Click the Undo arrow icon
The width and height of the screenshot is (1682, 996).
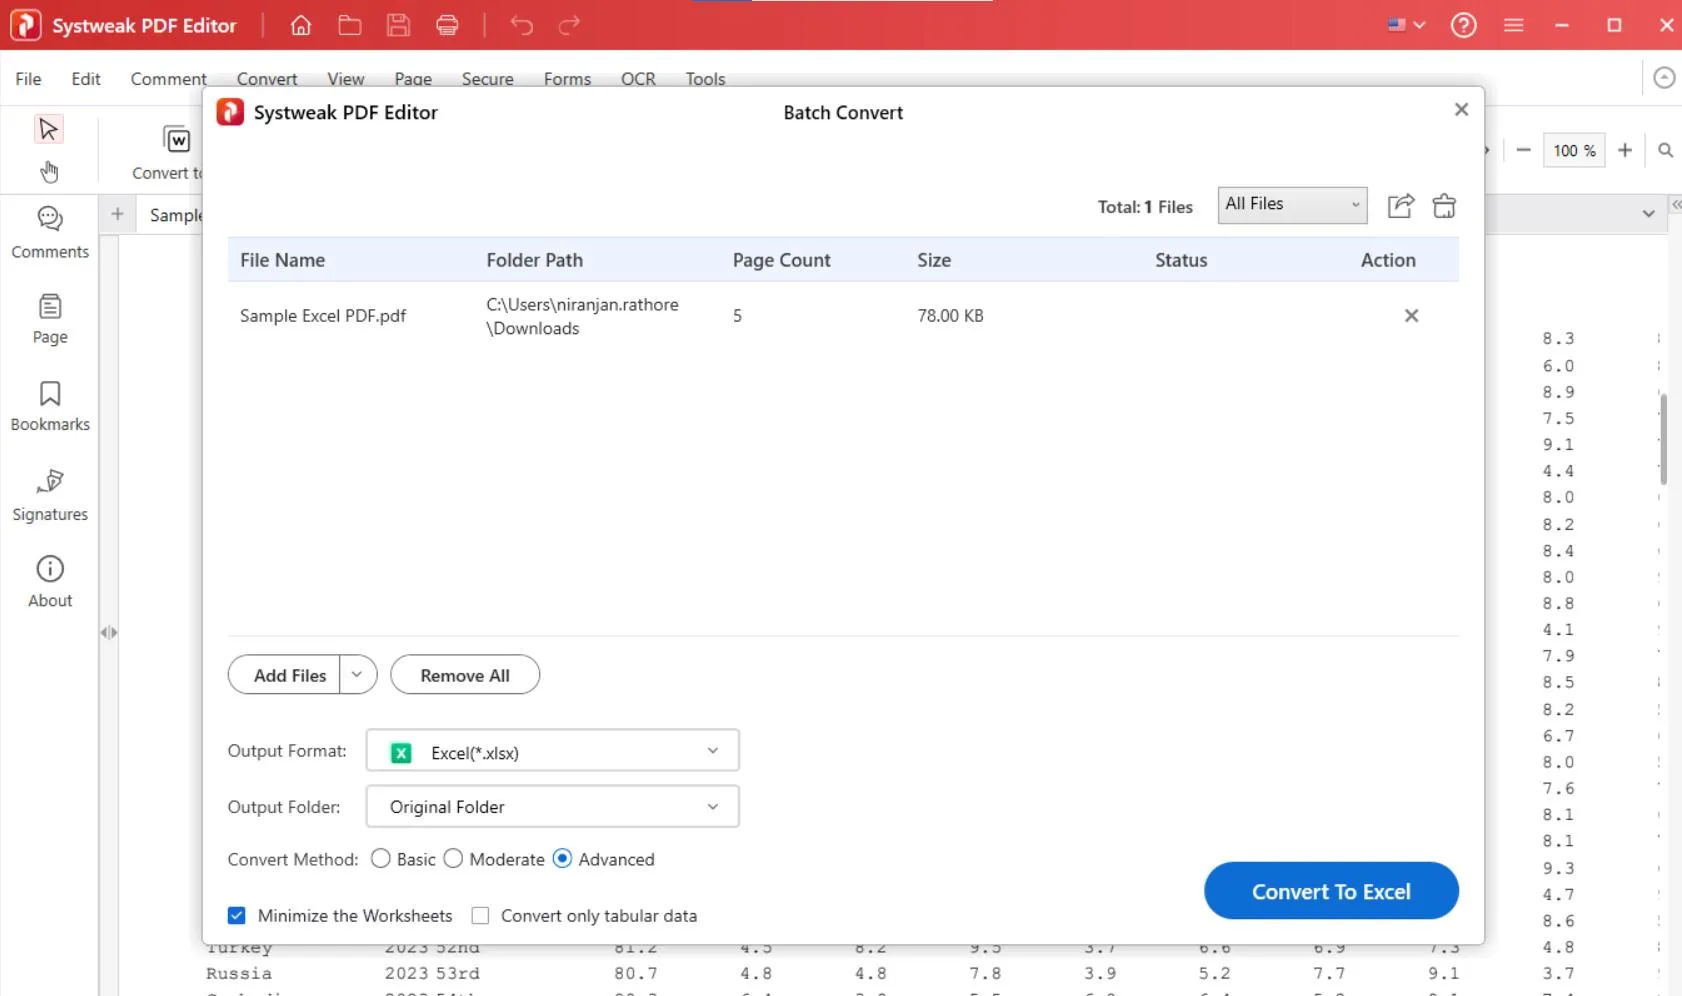[520, 25]
